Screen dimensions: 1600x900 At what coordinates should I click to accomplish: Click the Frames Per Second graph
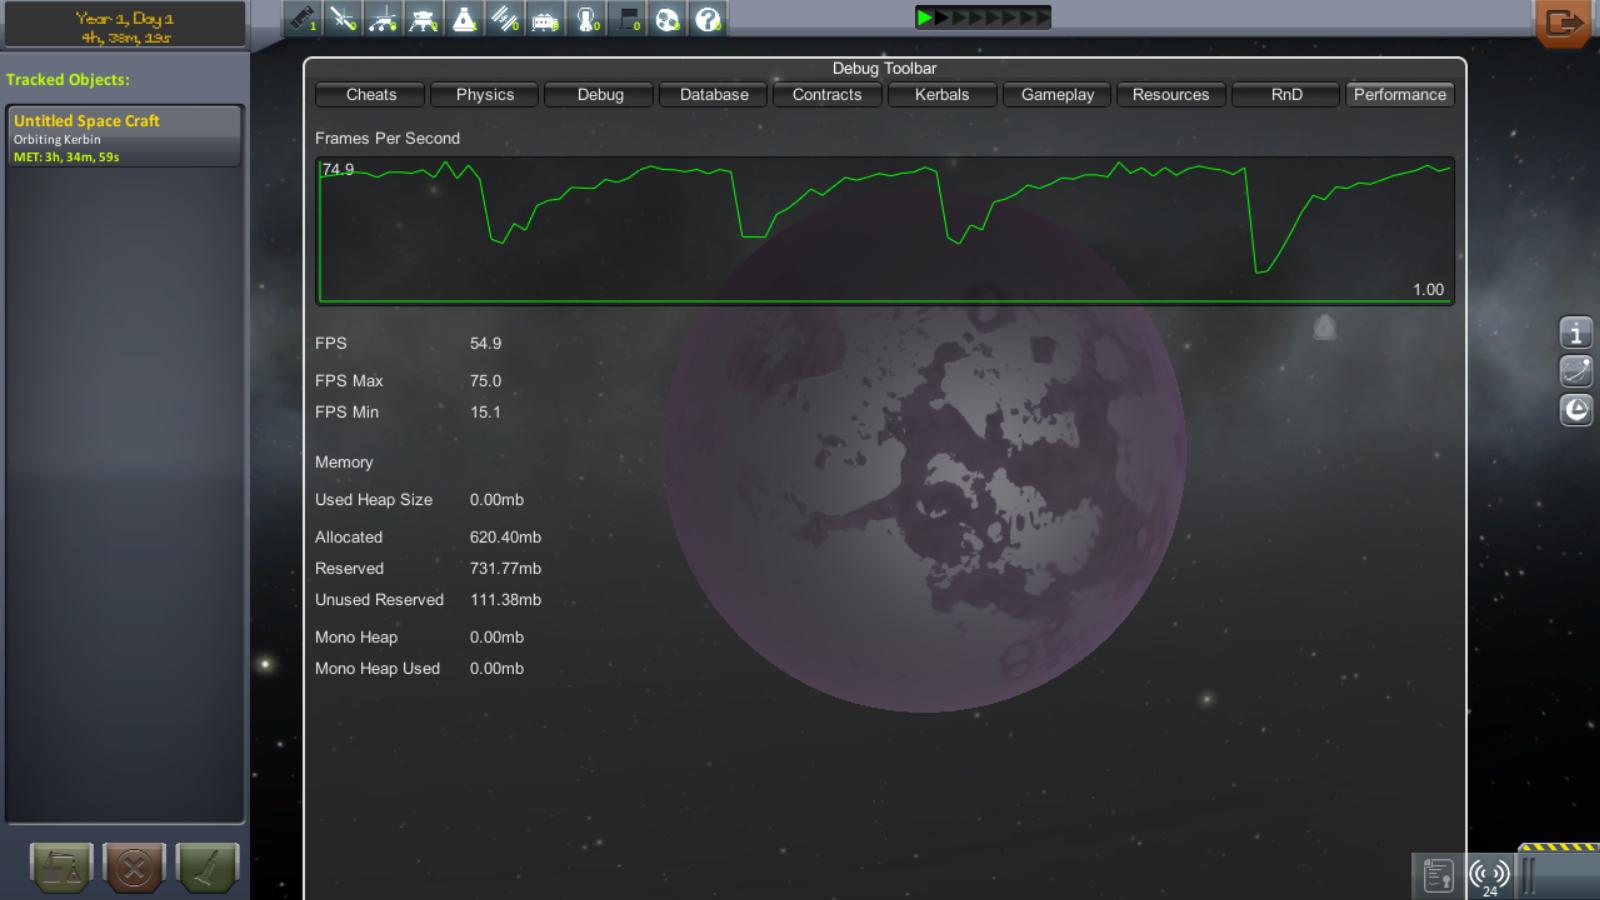coord(885,230)
